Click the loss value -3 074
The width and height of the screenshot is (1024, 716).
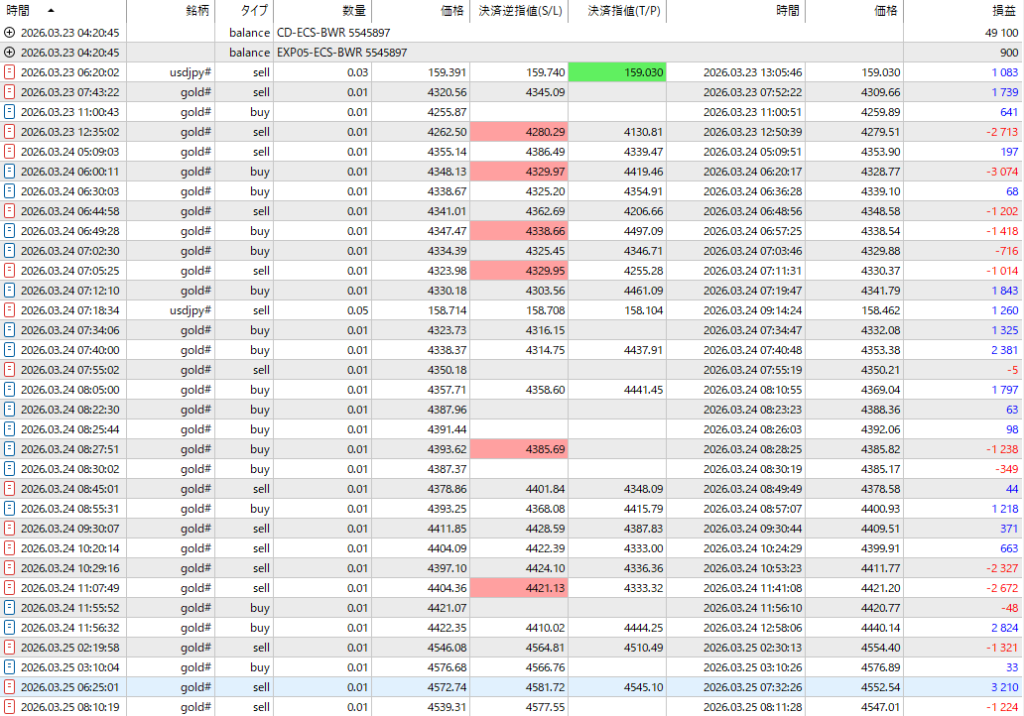click(x=1001, y=172)
